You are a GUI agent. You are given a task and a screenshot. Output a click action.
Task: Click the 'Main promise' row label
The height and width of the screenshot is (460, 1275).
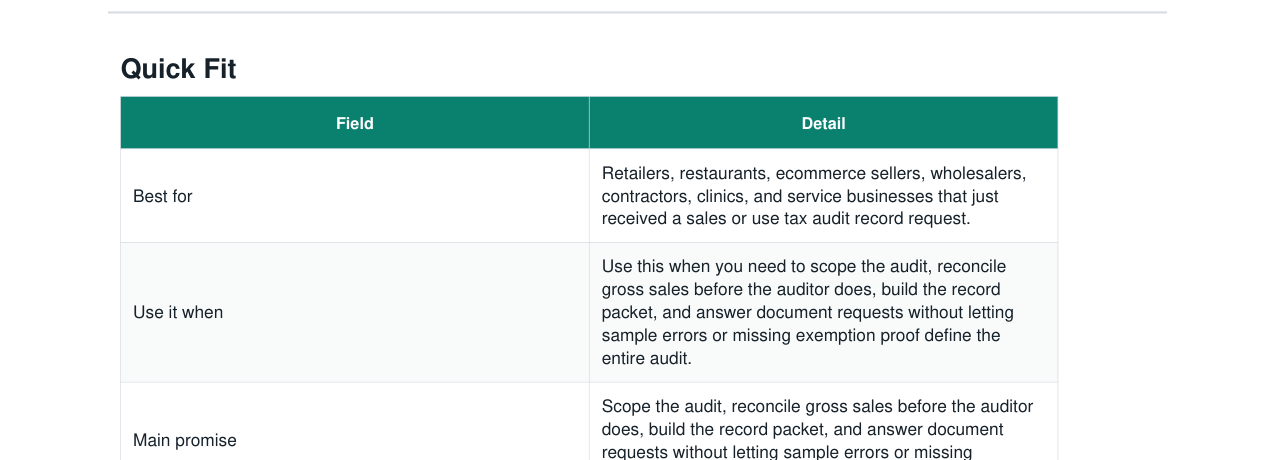(185, 440)
